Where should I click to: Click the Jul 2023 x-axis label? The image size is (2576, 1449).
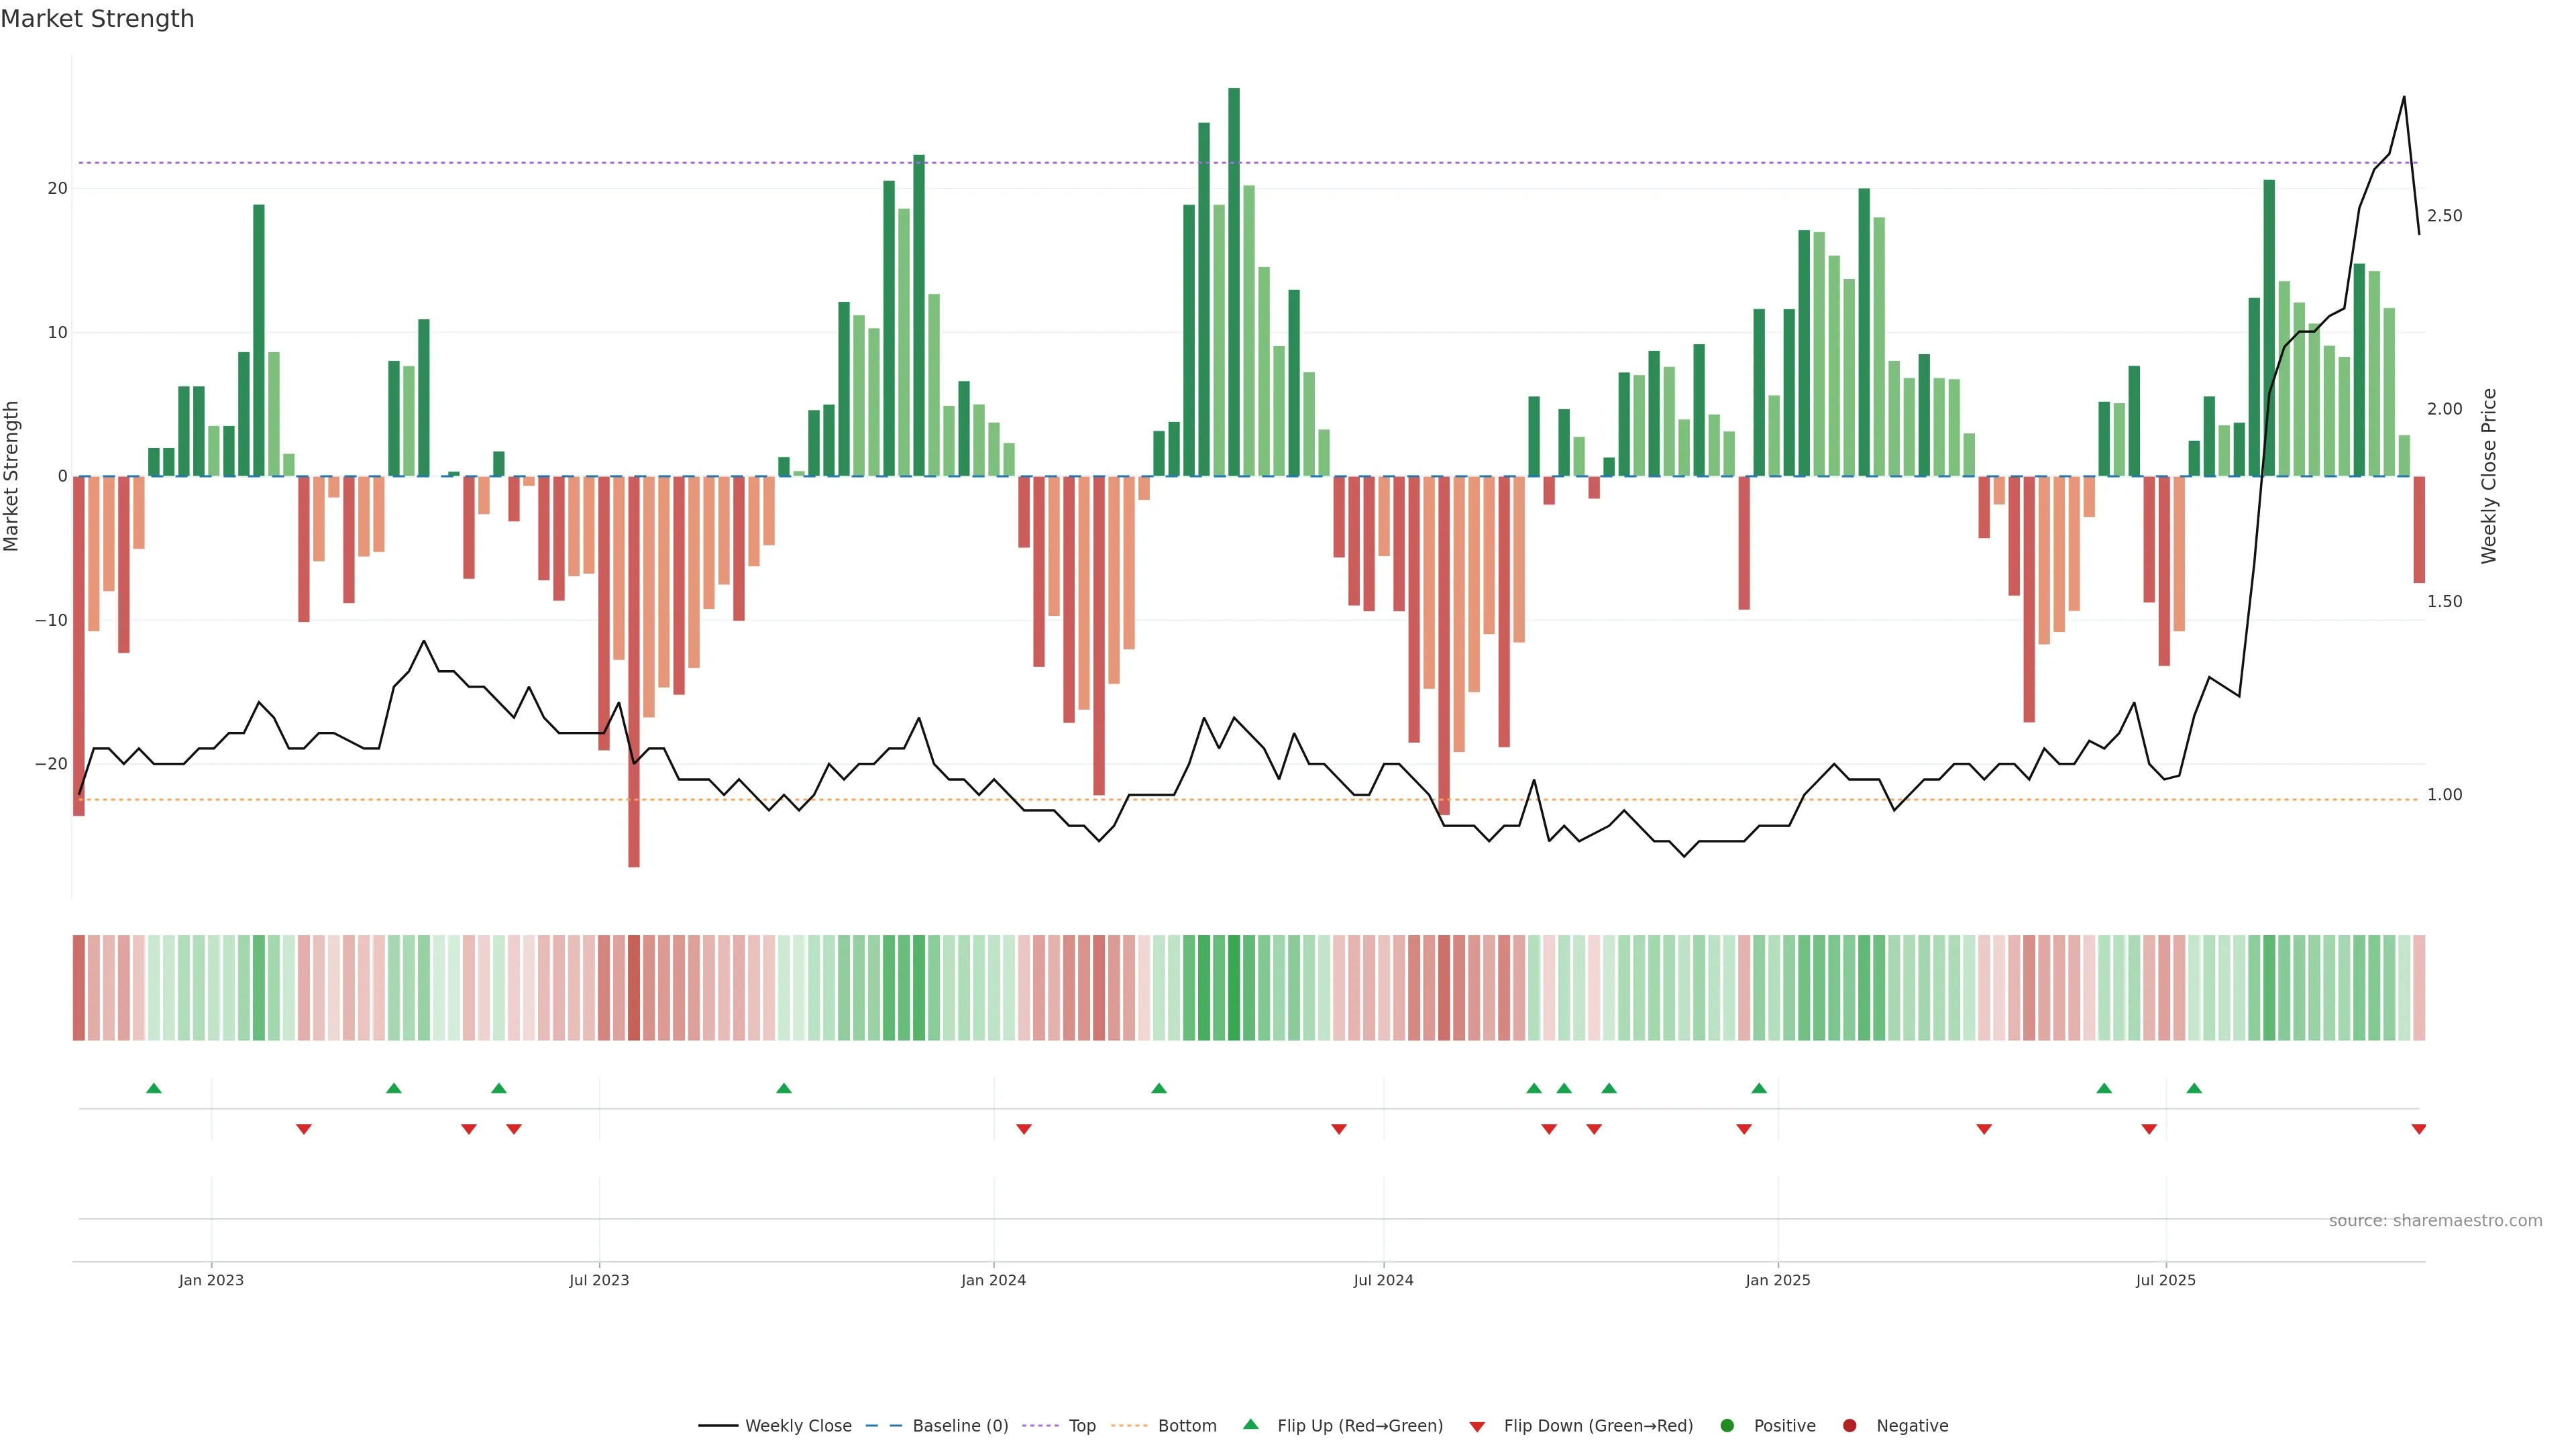pos(599,1280)
